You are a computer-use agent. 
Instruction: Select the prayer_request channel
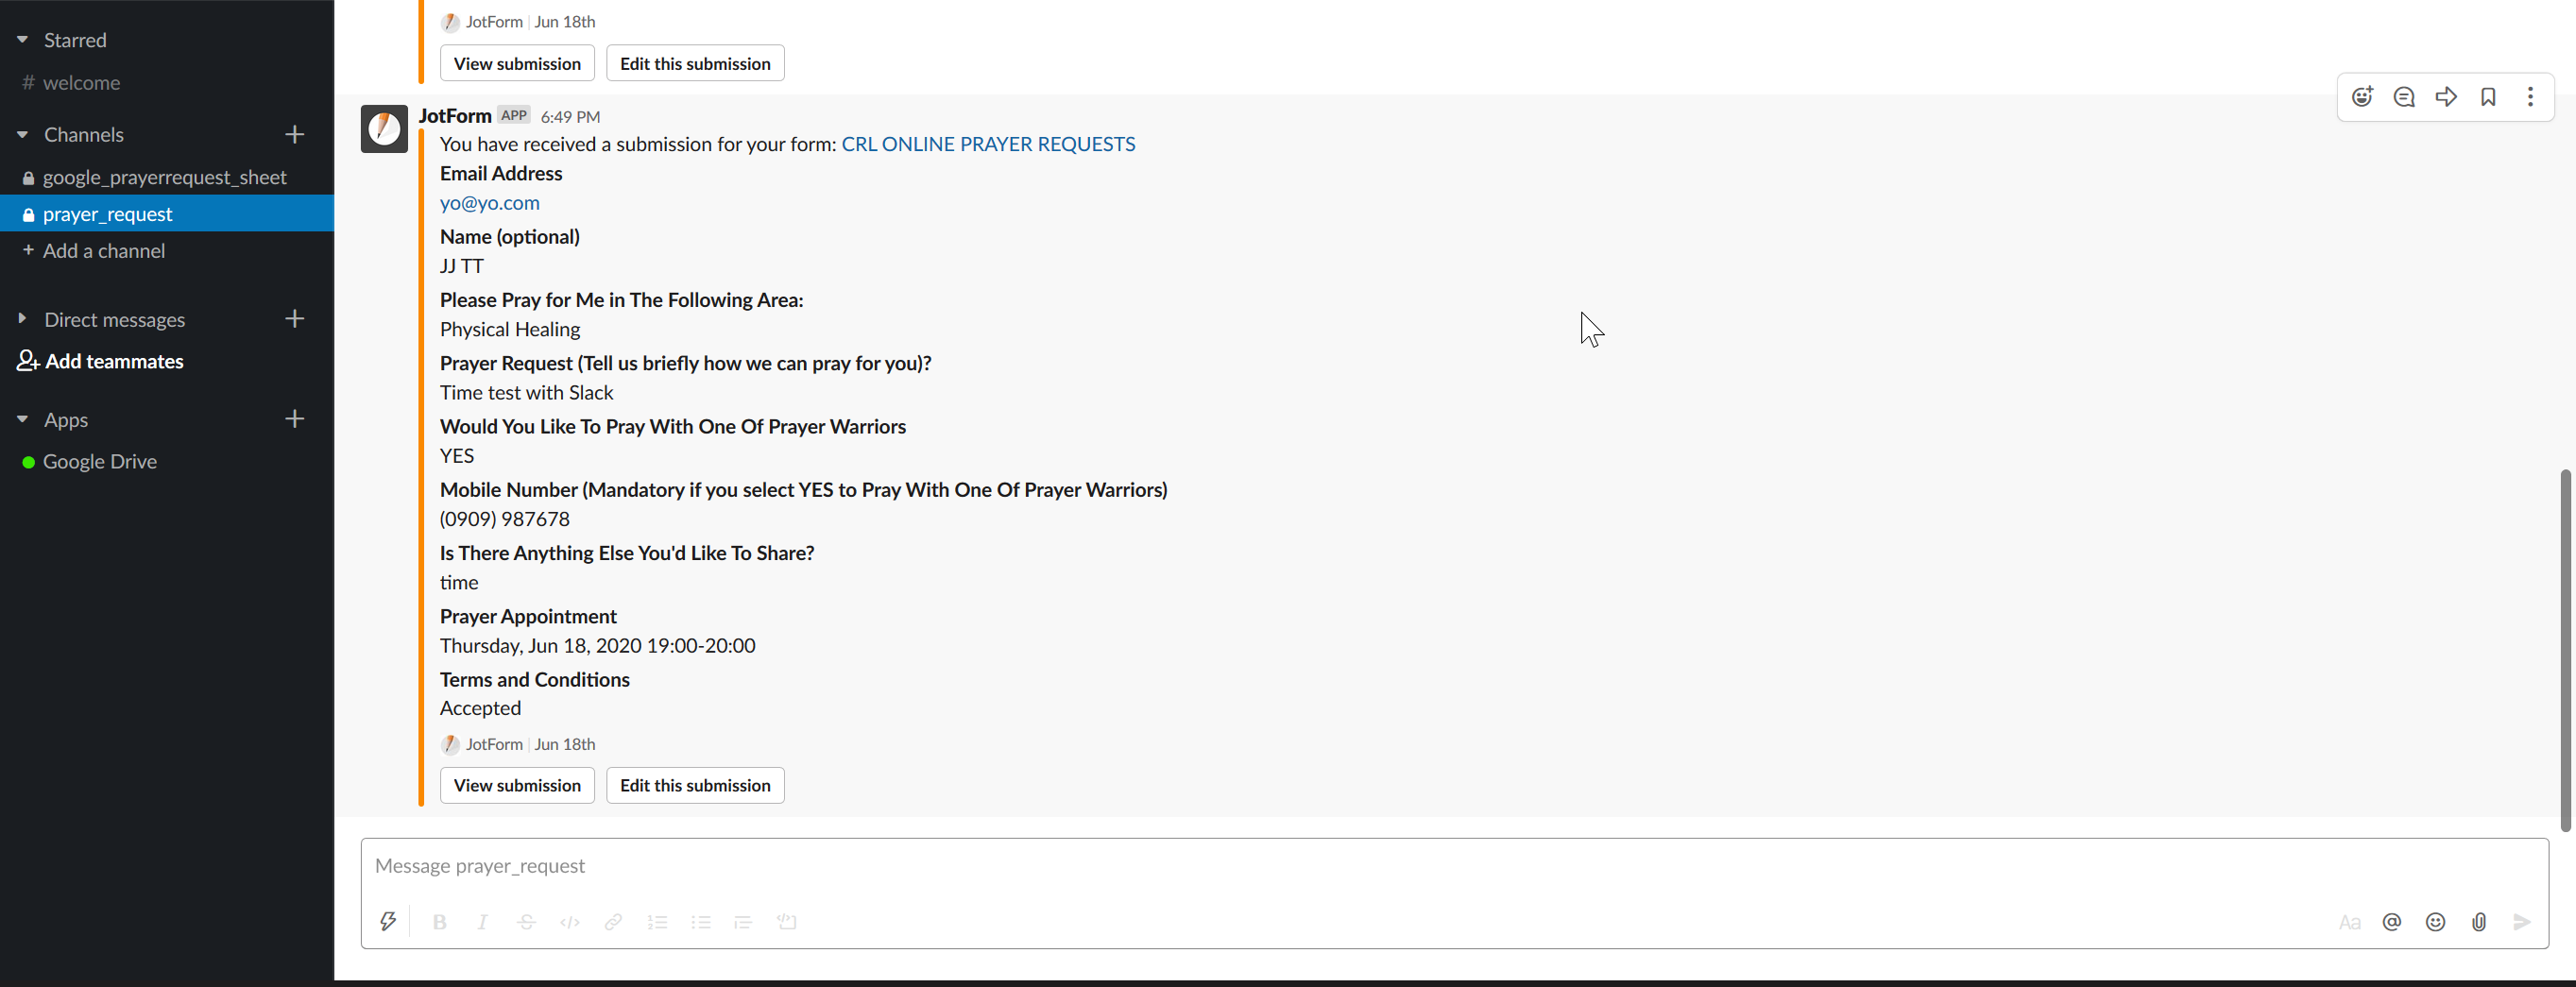[167, 214]
